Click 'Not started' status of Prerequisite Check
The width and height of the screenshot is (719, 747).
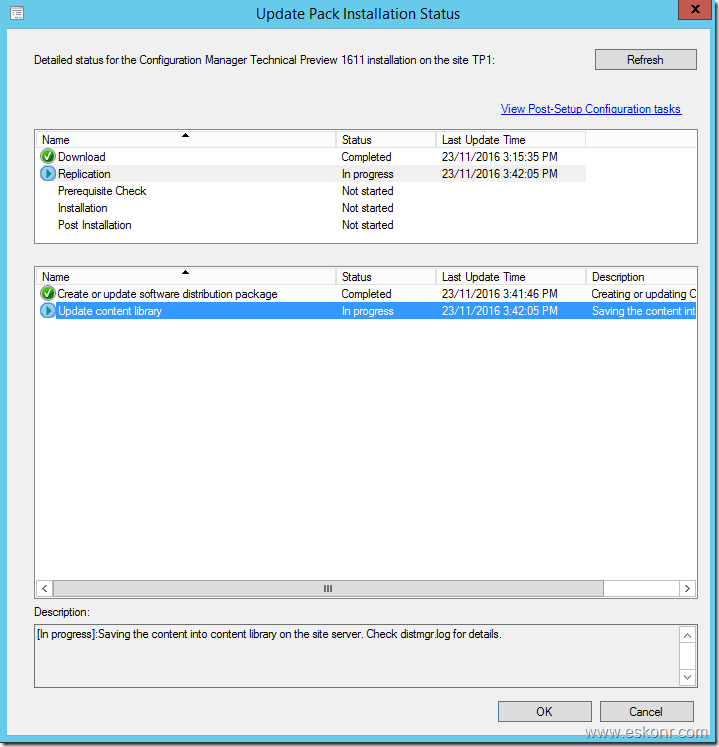pyautogui.click(x=367, y=191)
